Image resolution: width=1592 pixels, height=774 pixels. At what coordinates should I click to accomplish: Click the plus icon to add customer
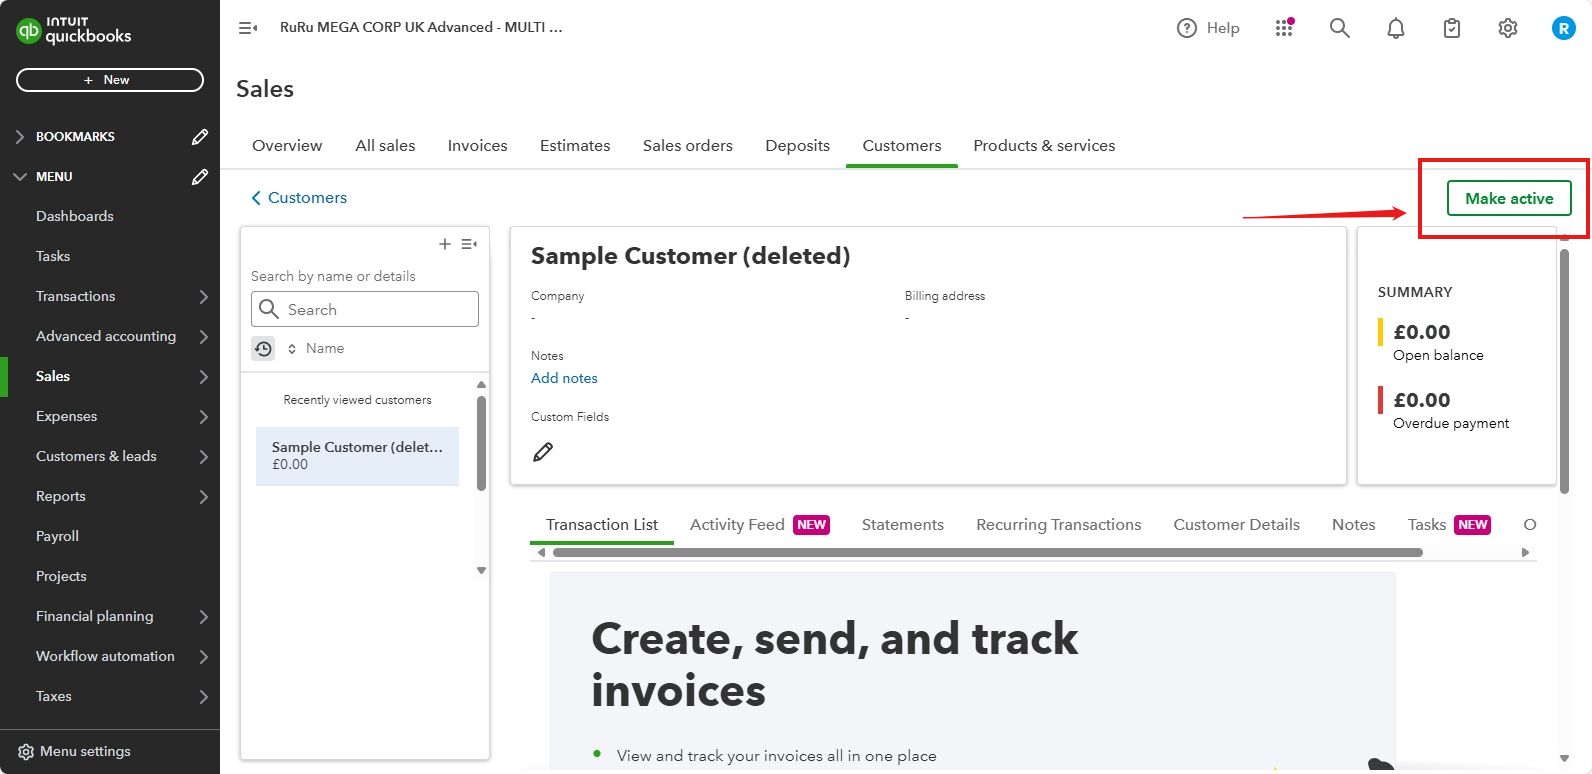pyautogui.click(x=445, y=244)
